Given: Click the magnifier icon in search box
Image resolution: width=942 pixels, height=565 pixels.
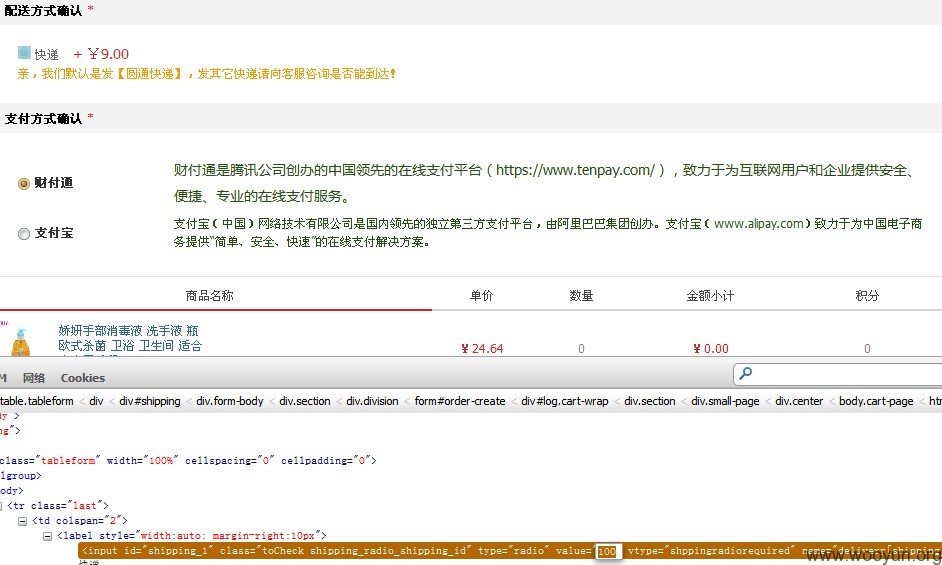Looking at the screenshot, I should pos(746,373).
